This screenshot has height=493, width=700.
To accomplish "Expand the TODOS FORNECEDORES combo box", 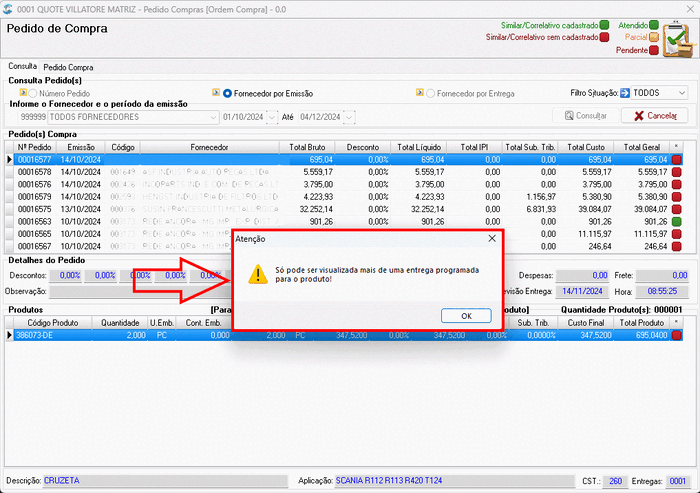I will click(x=213, y=117).
